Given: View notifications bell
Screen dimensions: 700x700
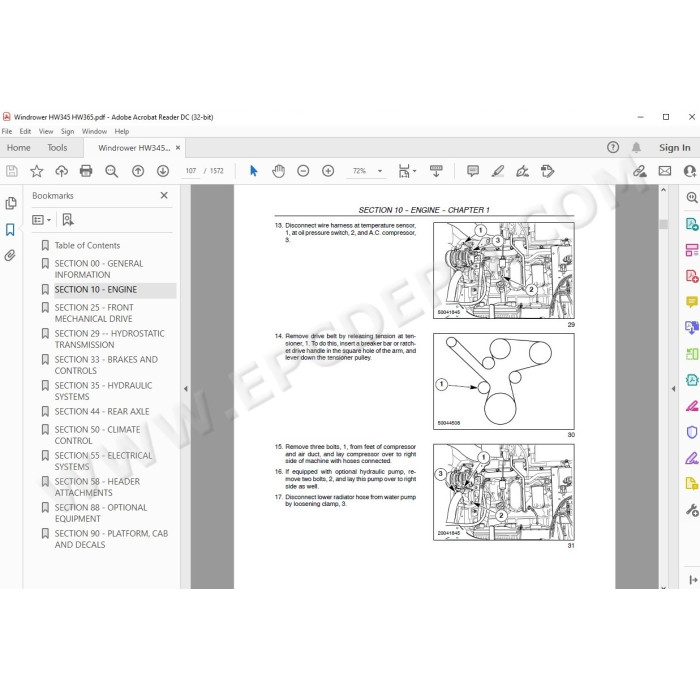Looking at the screenshot, I should (636, 147).
